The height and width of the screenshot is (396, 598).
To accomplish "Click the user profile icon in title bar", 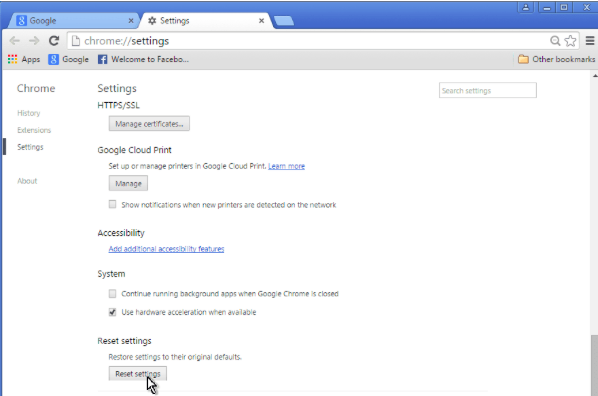I will click(x=526, y=7).
